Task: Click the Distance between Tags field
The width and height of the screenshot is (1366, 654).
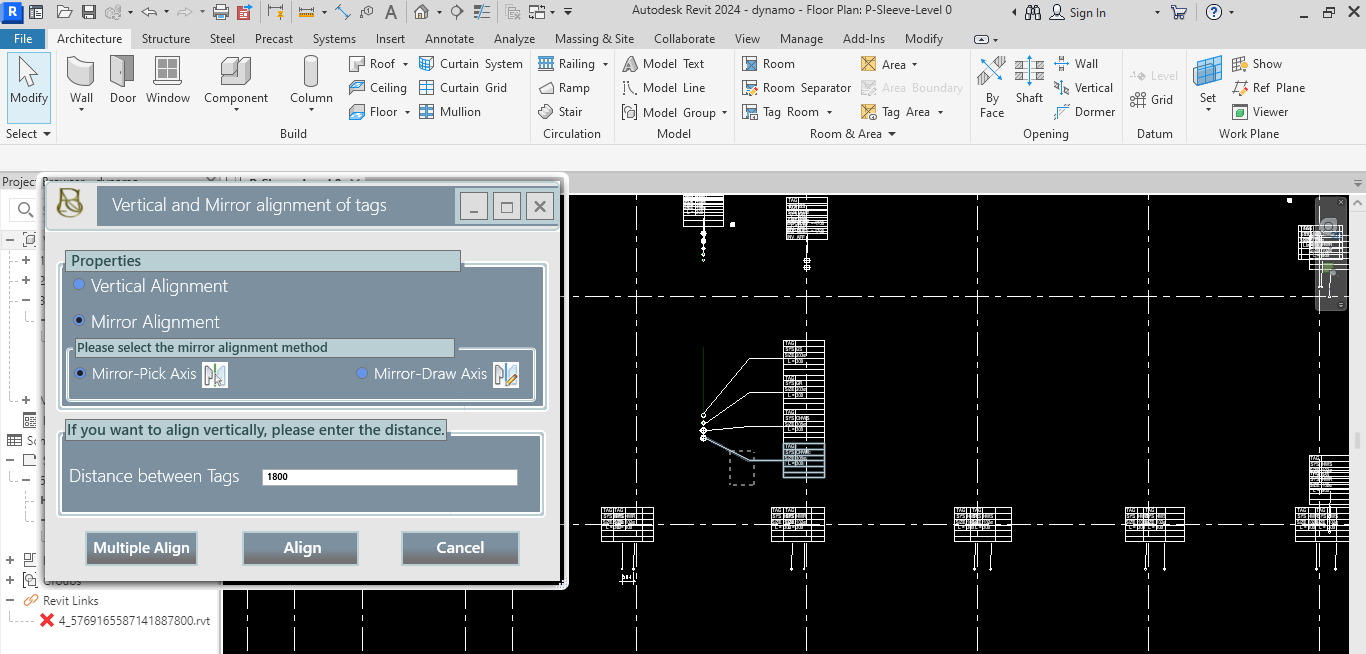Action: click(390, 477)
